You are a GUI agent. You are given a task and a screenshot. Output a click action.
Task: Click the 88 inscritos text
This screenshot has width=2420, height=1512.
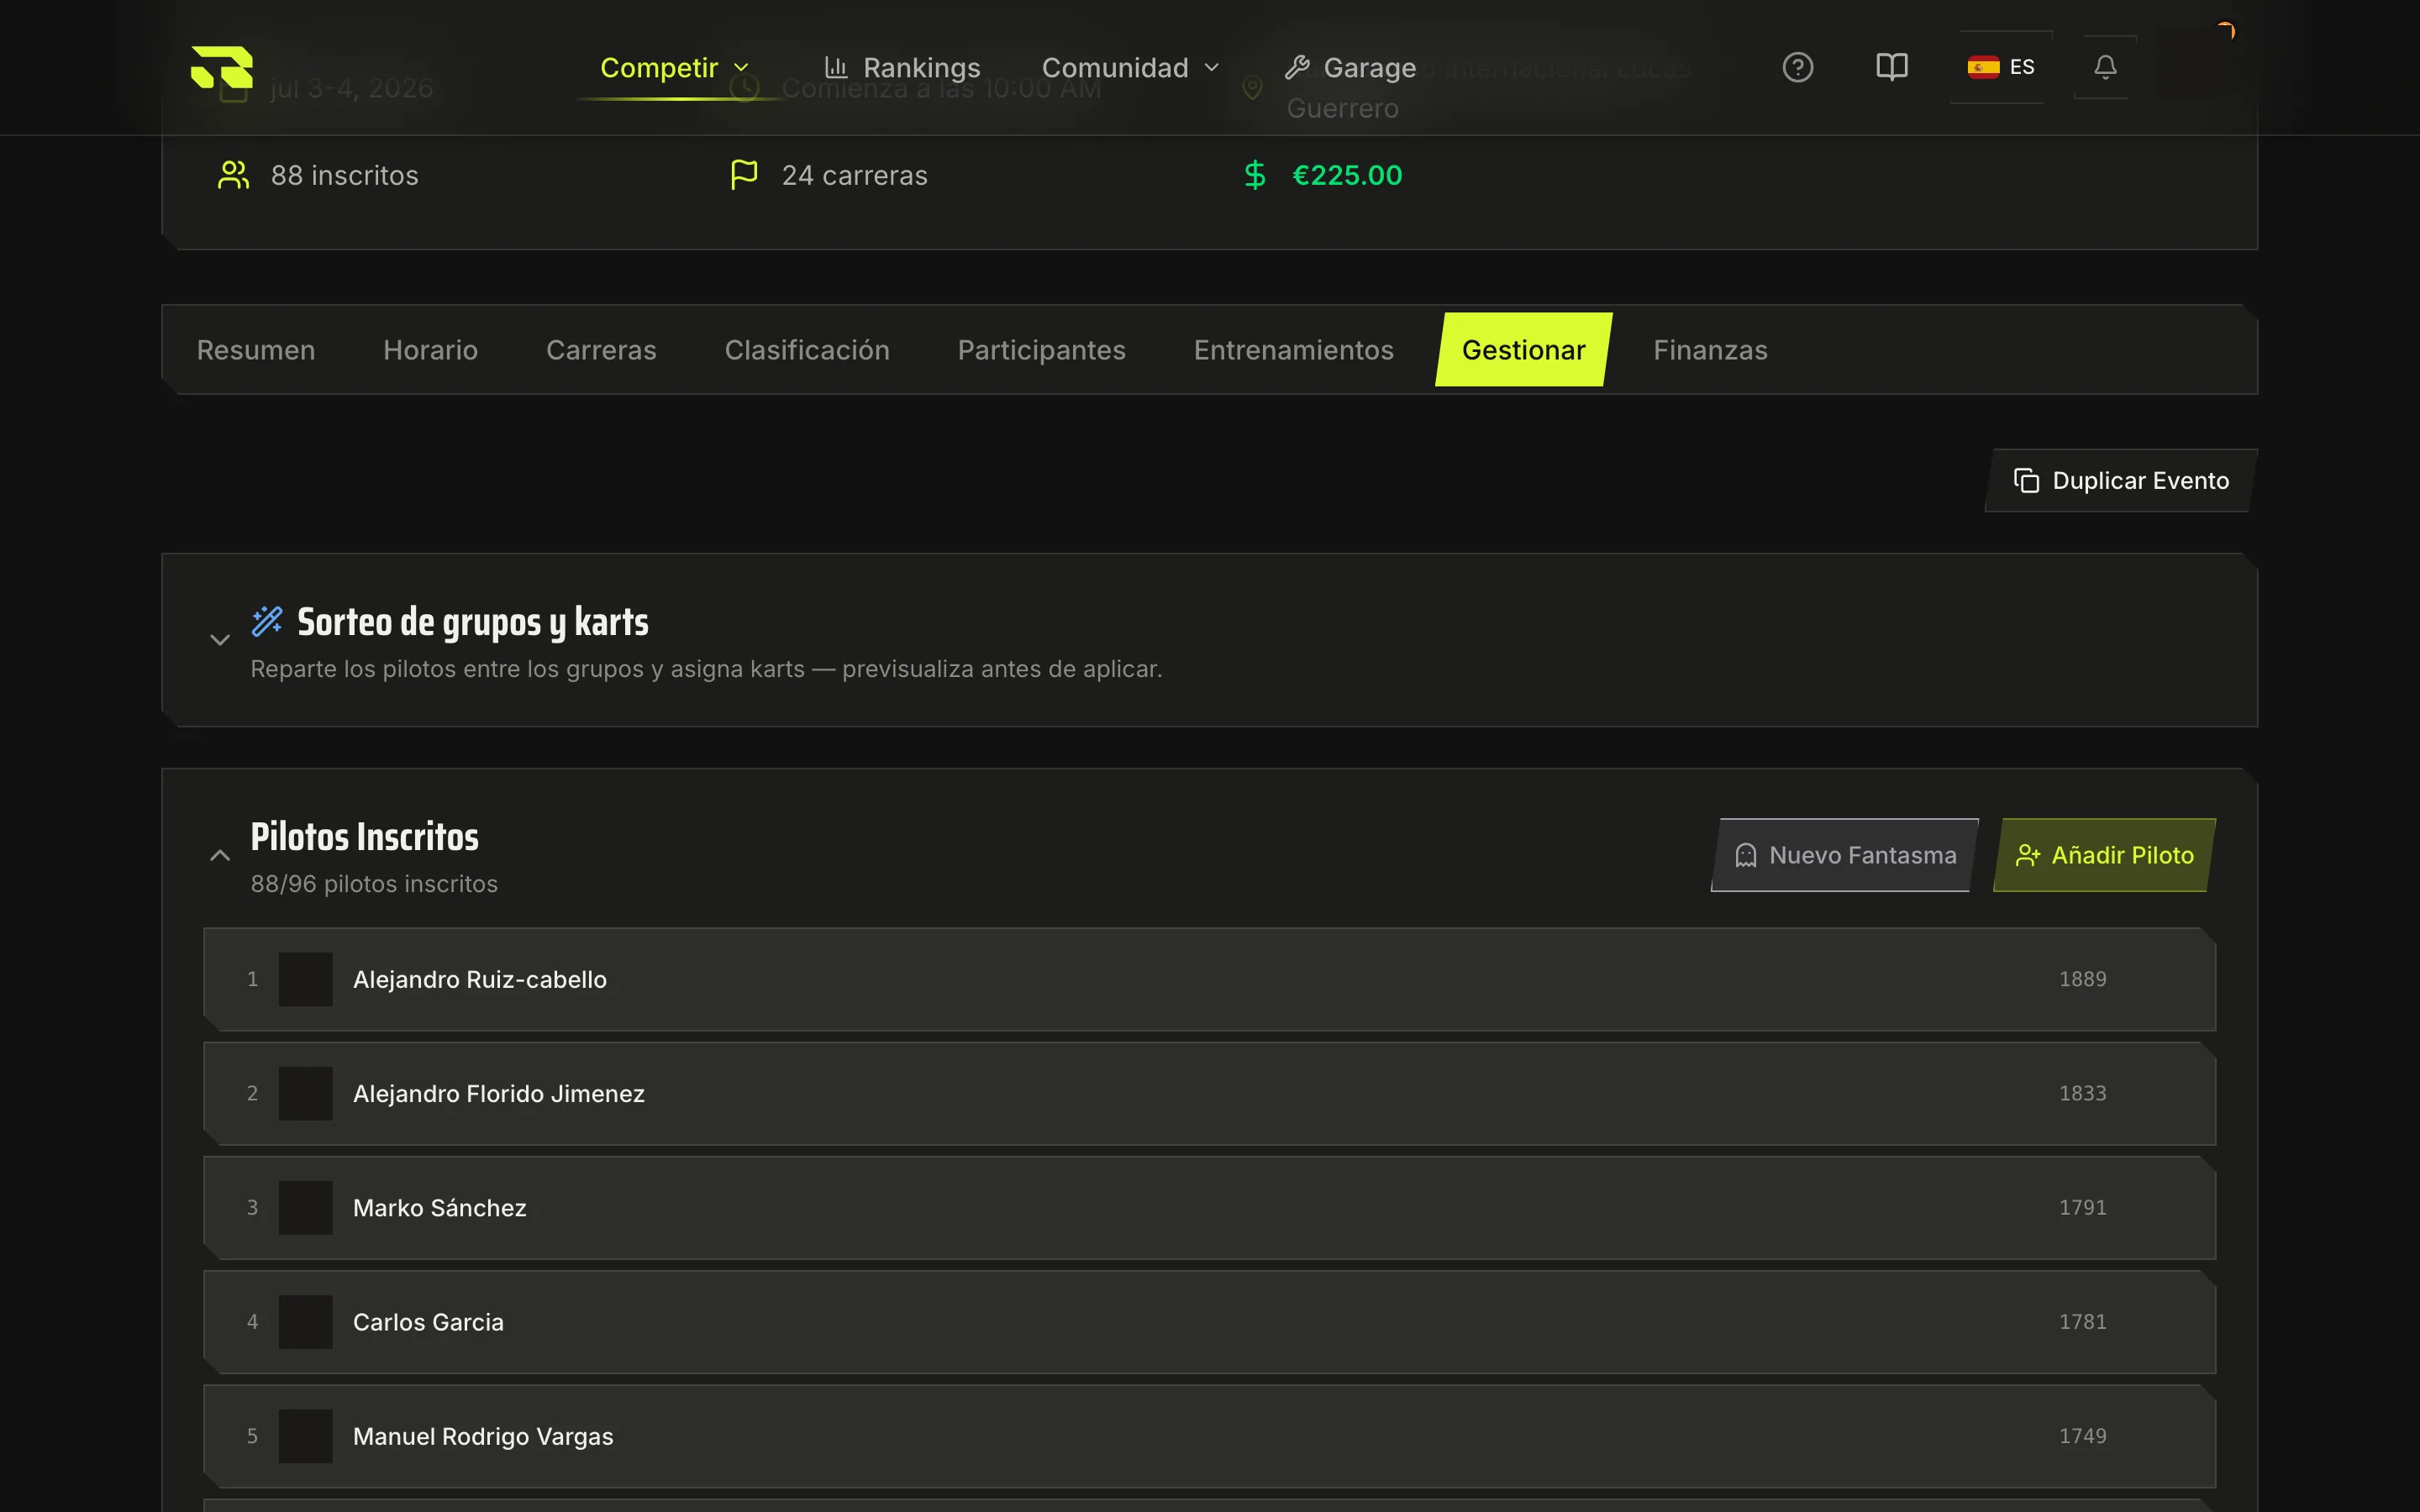click(x=345, y=175)
